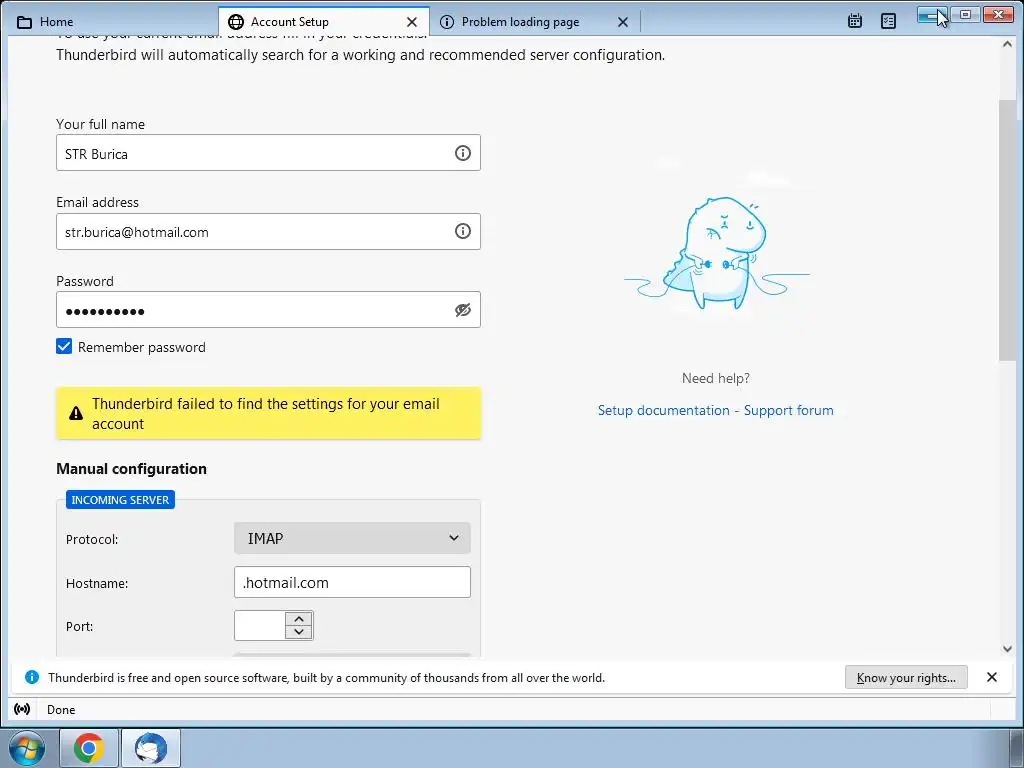Close the Account Setup tab

point(411,22)
